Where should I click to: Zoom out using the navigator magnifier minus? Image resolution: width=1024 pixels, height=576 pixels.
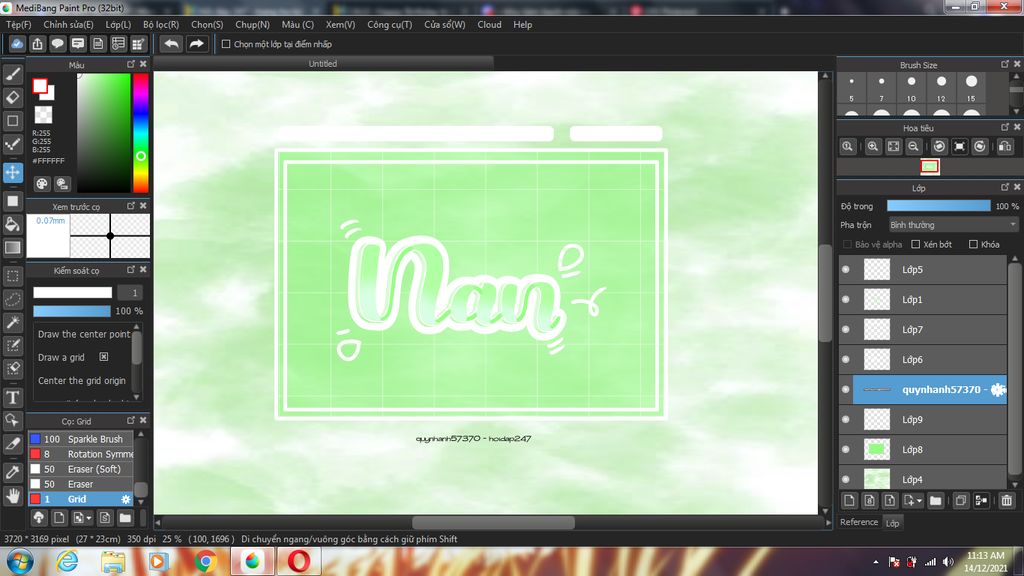coord(914,146)
